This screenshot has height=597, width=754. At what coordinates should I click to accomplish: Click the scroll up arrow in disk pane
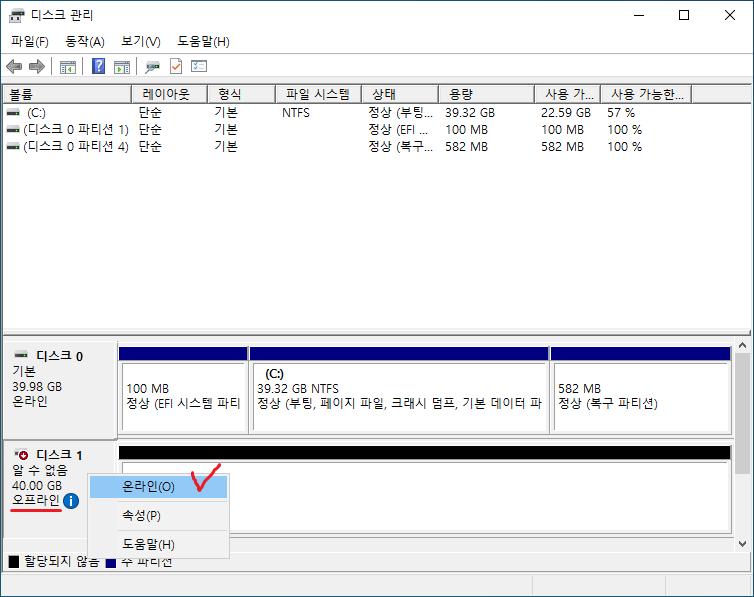pos(742,346)
